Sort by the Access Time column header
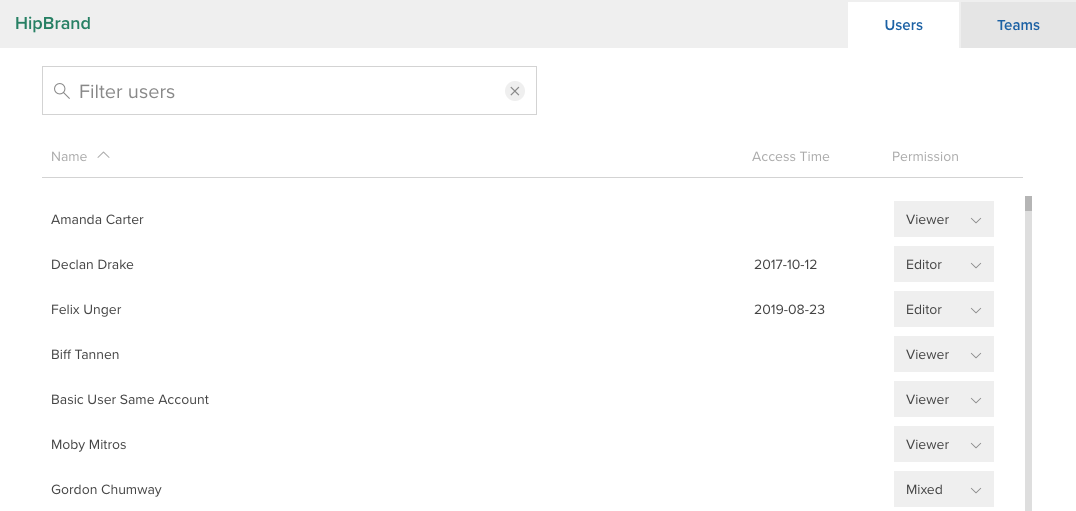Image resolution: width=1076 pixels, height=511 pixels. (791, 156)
